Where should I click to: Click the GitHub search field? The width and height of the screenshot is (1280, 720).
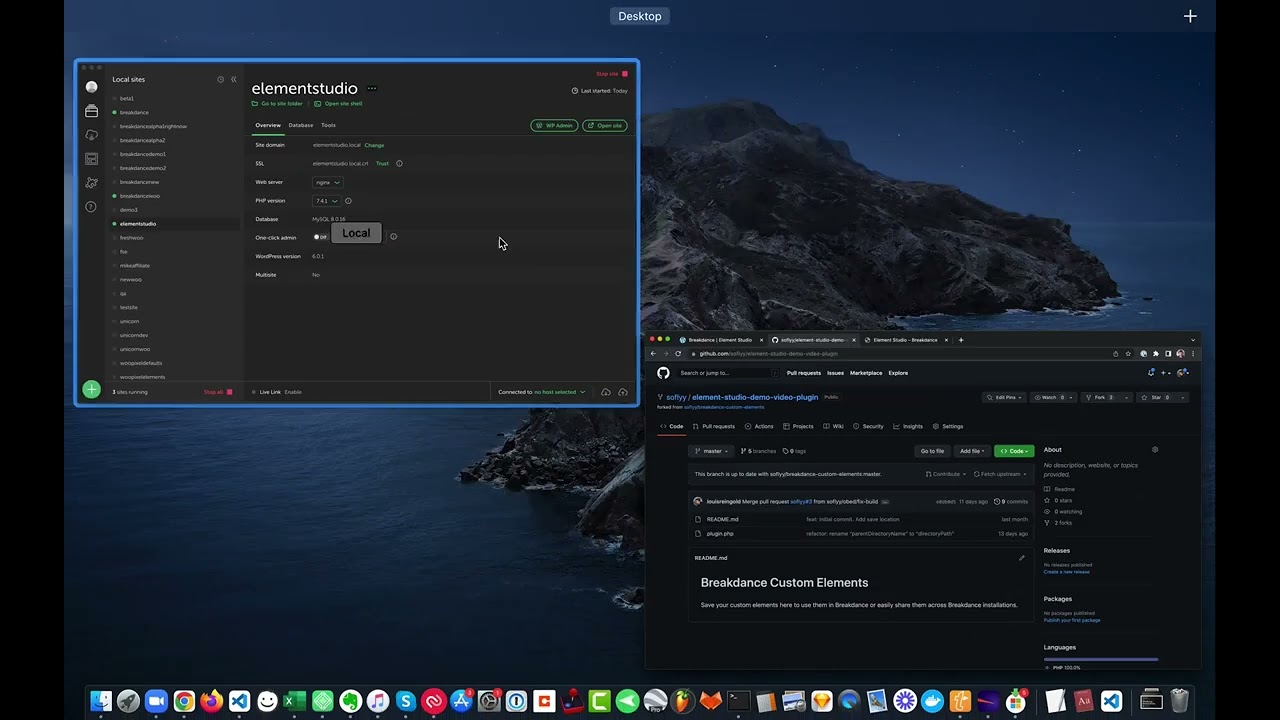tap(727, 373)
